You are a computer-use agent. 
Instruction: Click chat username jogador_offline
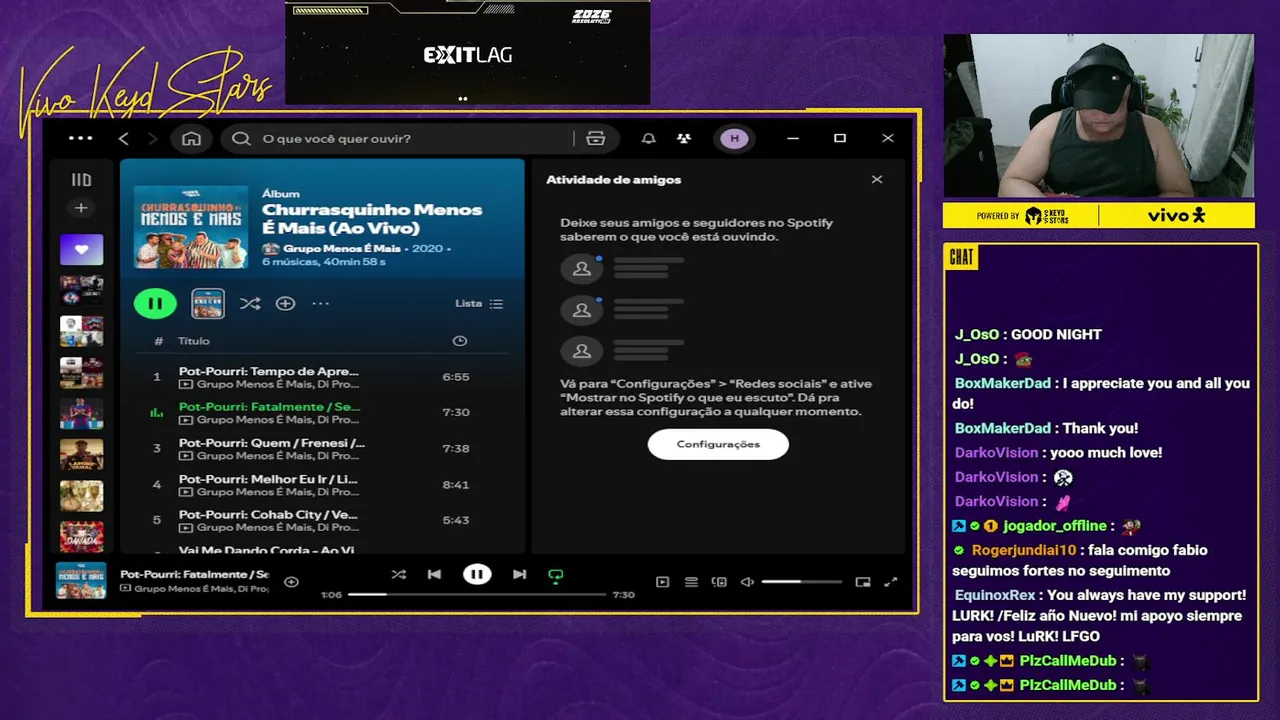coord(1055,526)
